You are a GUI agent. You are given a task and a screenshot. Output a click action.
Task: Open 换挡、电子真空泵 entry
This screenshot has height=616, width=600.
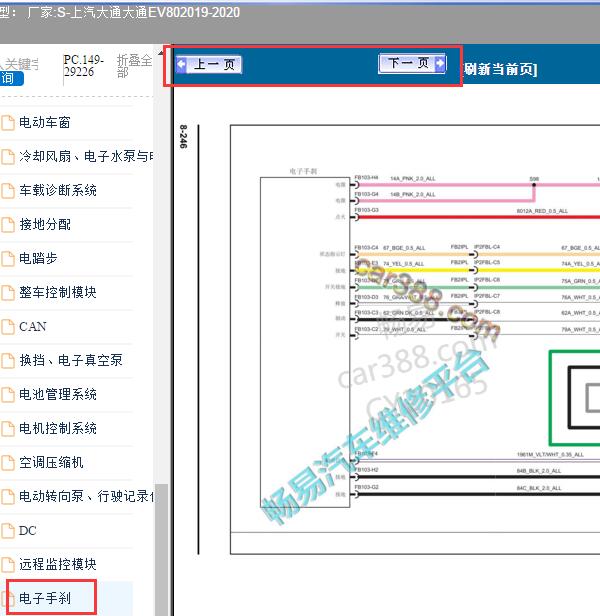click(71, 360)
